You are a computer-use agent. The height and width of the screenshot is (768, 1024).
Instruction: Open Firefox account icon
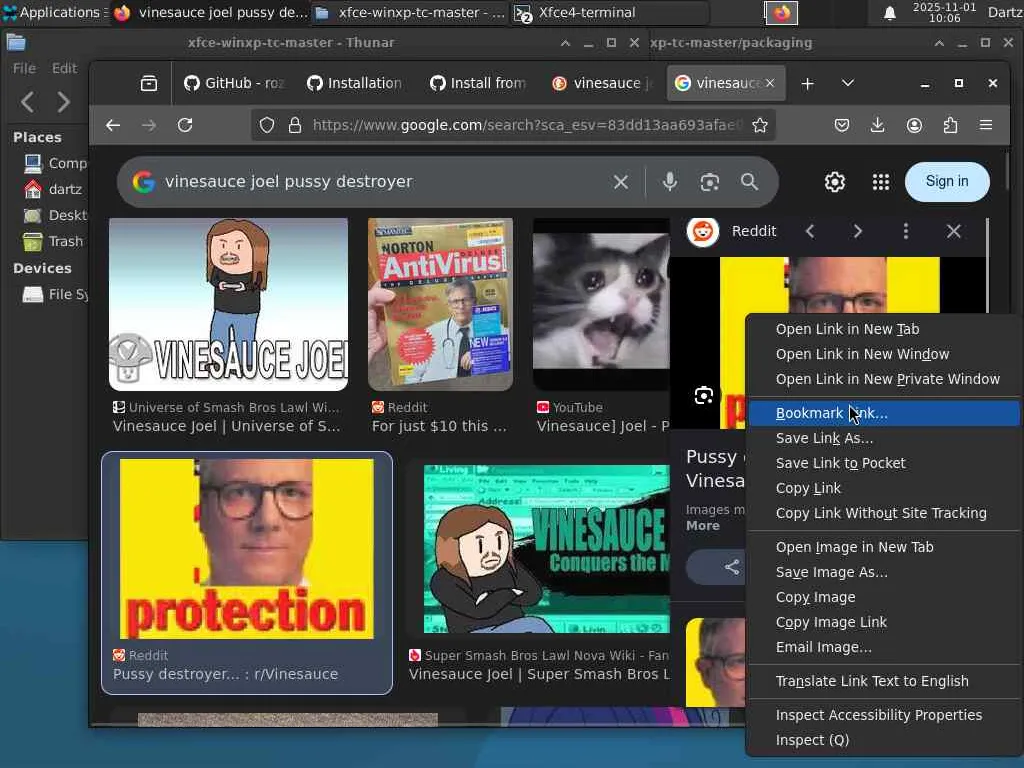[x=914, y=125]
